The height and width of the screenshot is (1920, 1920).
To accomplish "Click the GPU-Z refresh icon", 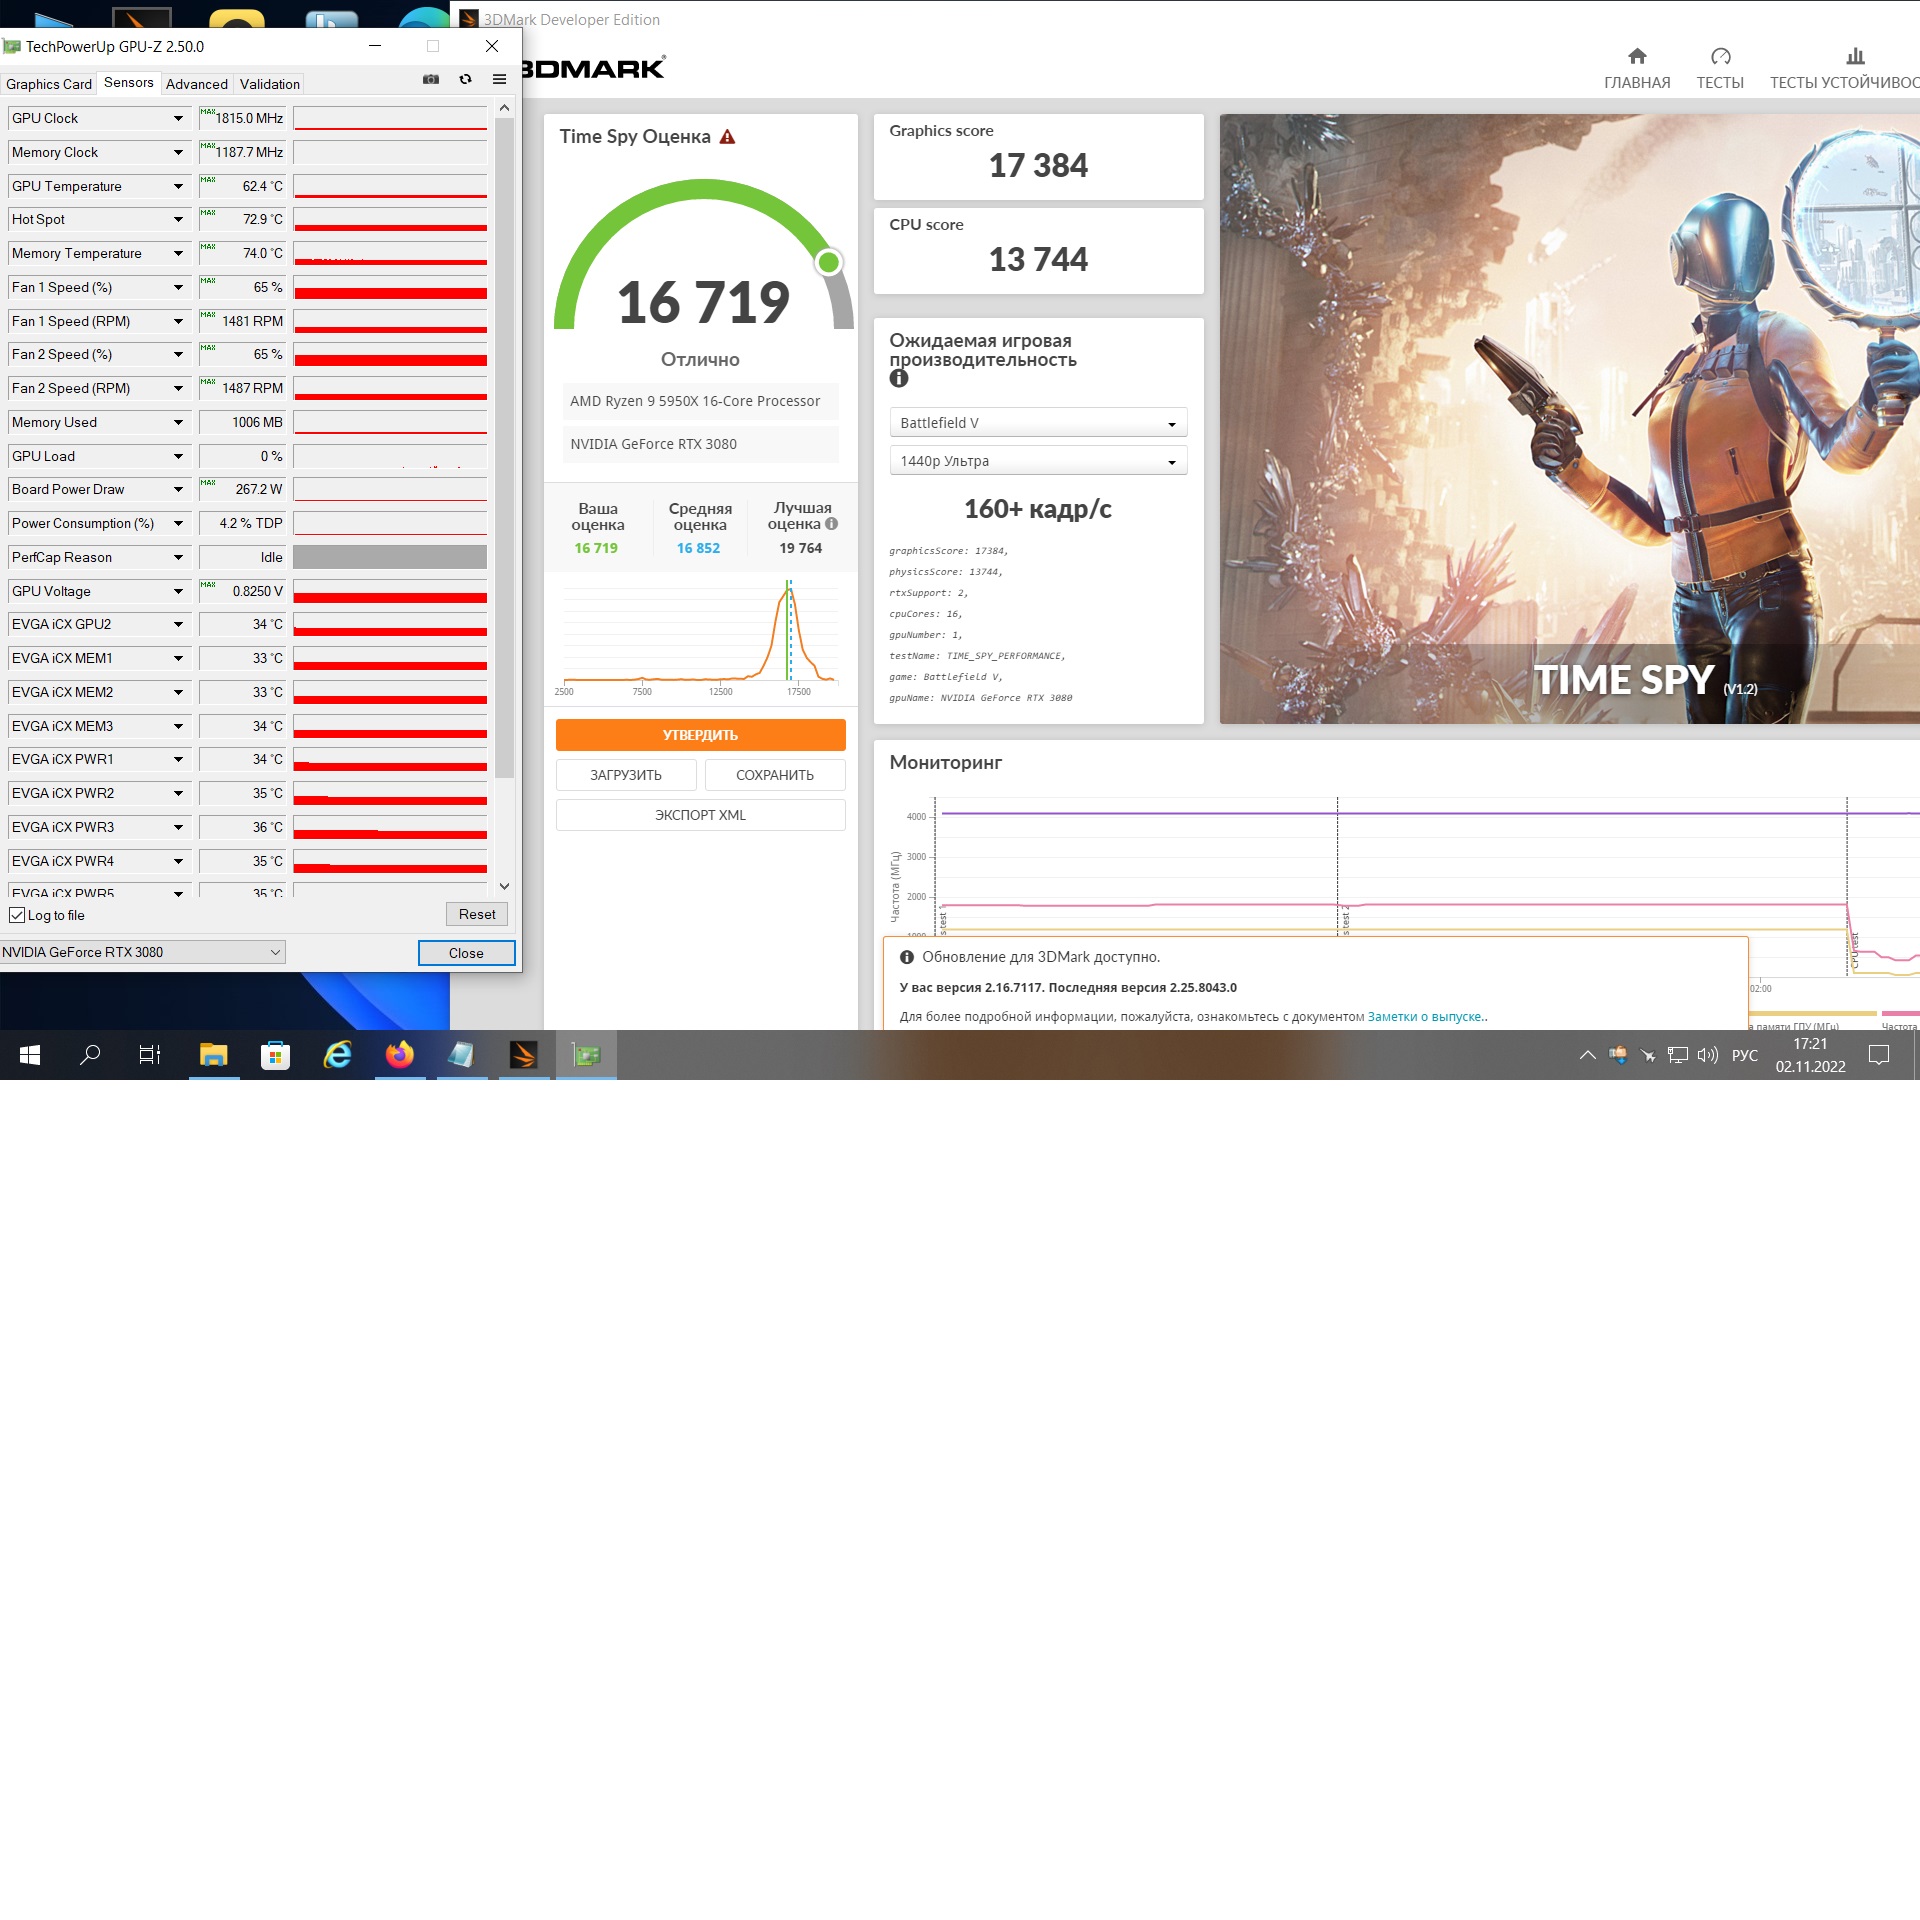I will coord(465,79).
